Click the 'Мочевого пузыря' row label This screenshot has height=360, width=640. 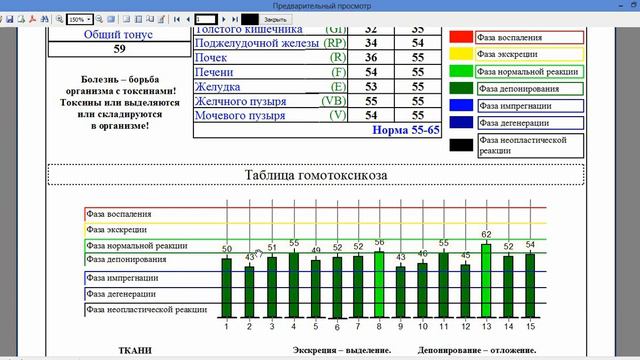[240, 116]
